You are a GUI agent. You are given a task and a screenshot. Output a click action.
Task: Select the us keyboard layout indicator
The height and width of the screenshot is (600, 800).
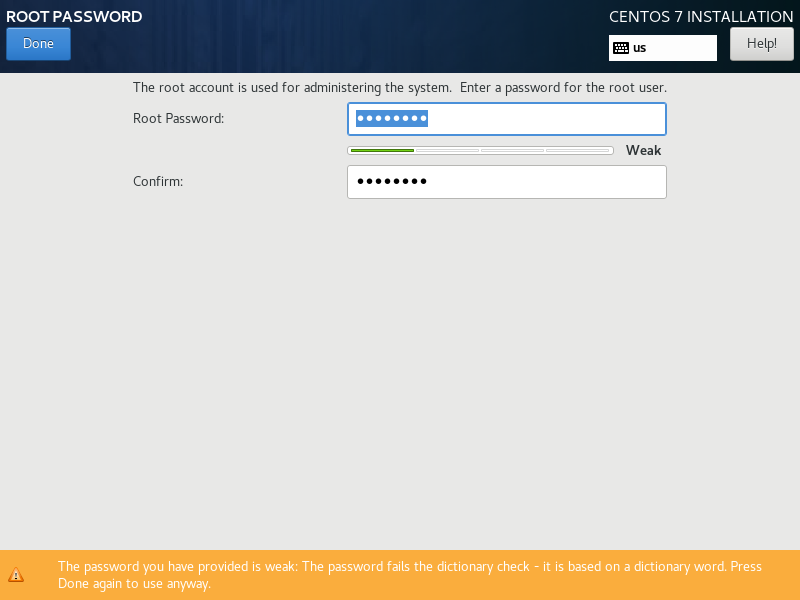coord(663,48)
